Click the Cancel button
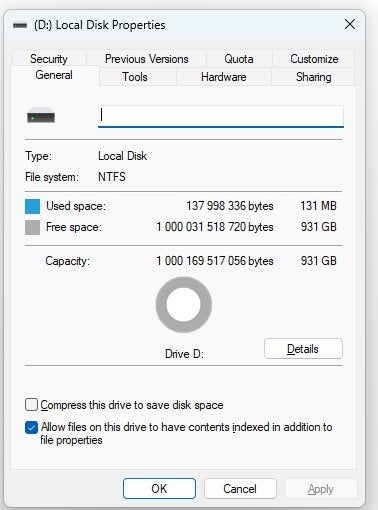Image resolution: width=378 pixels, height=510 pixels. [x=240, y=489]
